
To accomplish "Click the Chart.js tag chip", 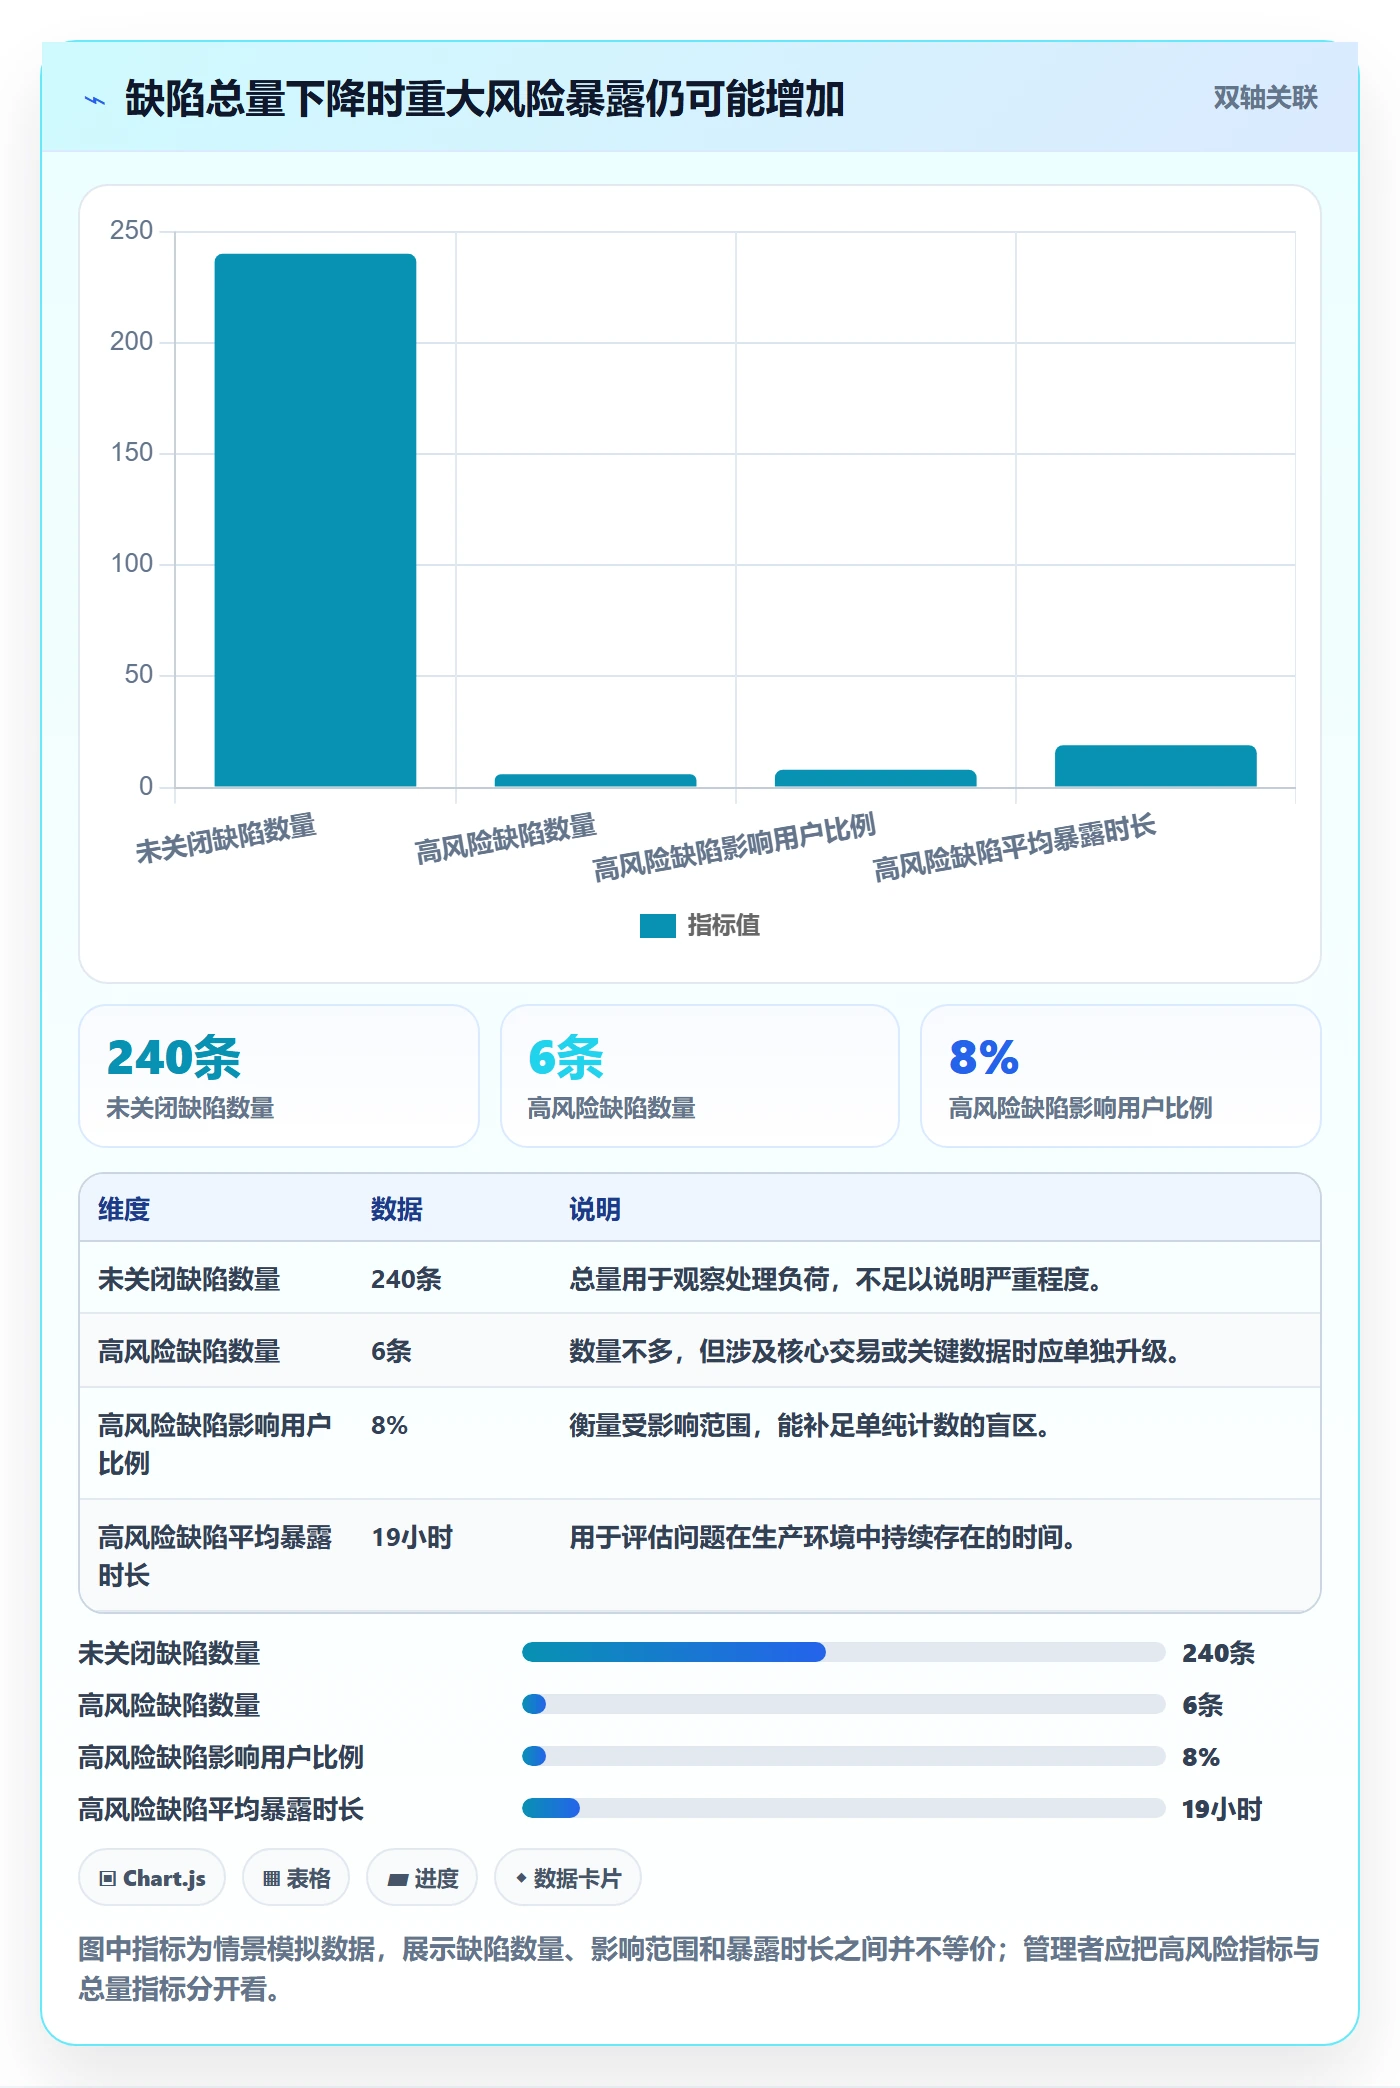I will tap(152, 1878).
